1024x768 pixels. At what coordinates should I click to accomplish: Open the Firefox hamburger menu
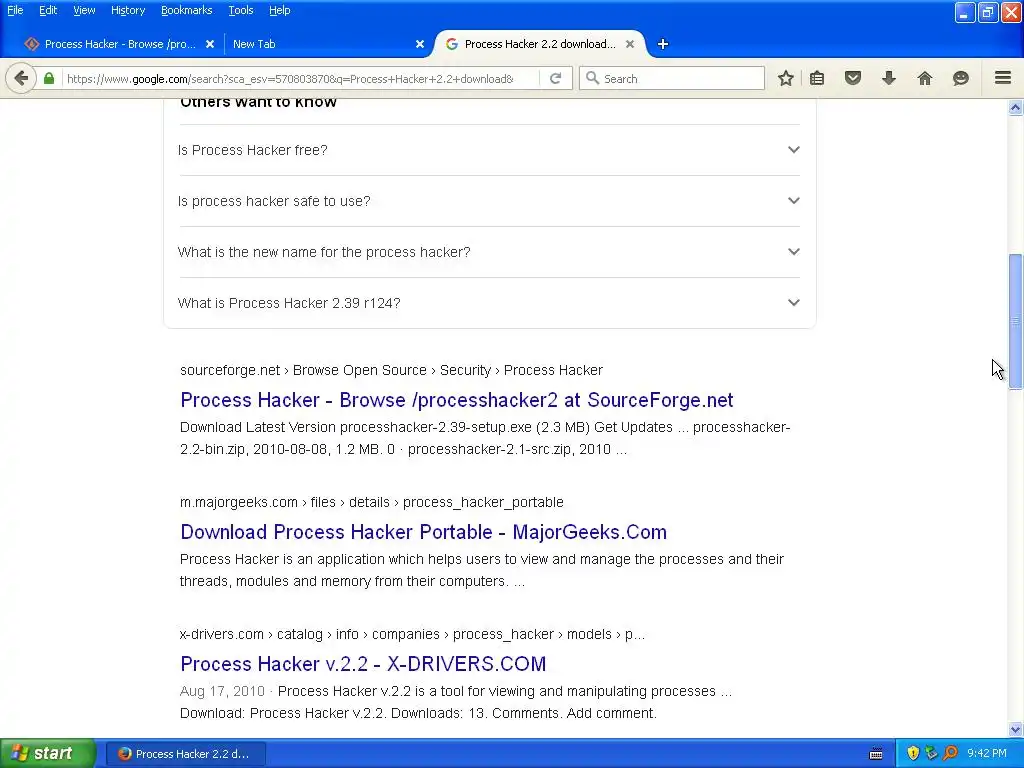click(x=1003, y=78)
